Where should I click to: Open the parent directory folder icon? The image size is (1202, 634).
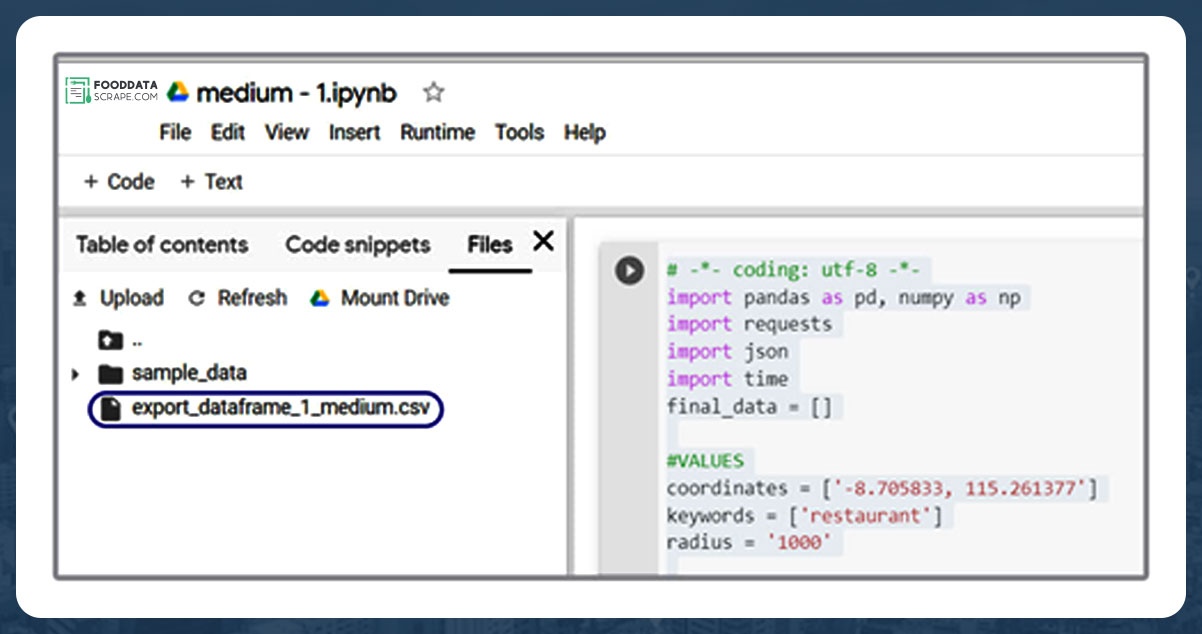click(x=111, y=340)
